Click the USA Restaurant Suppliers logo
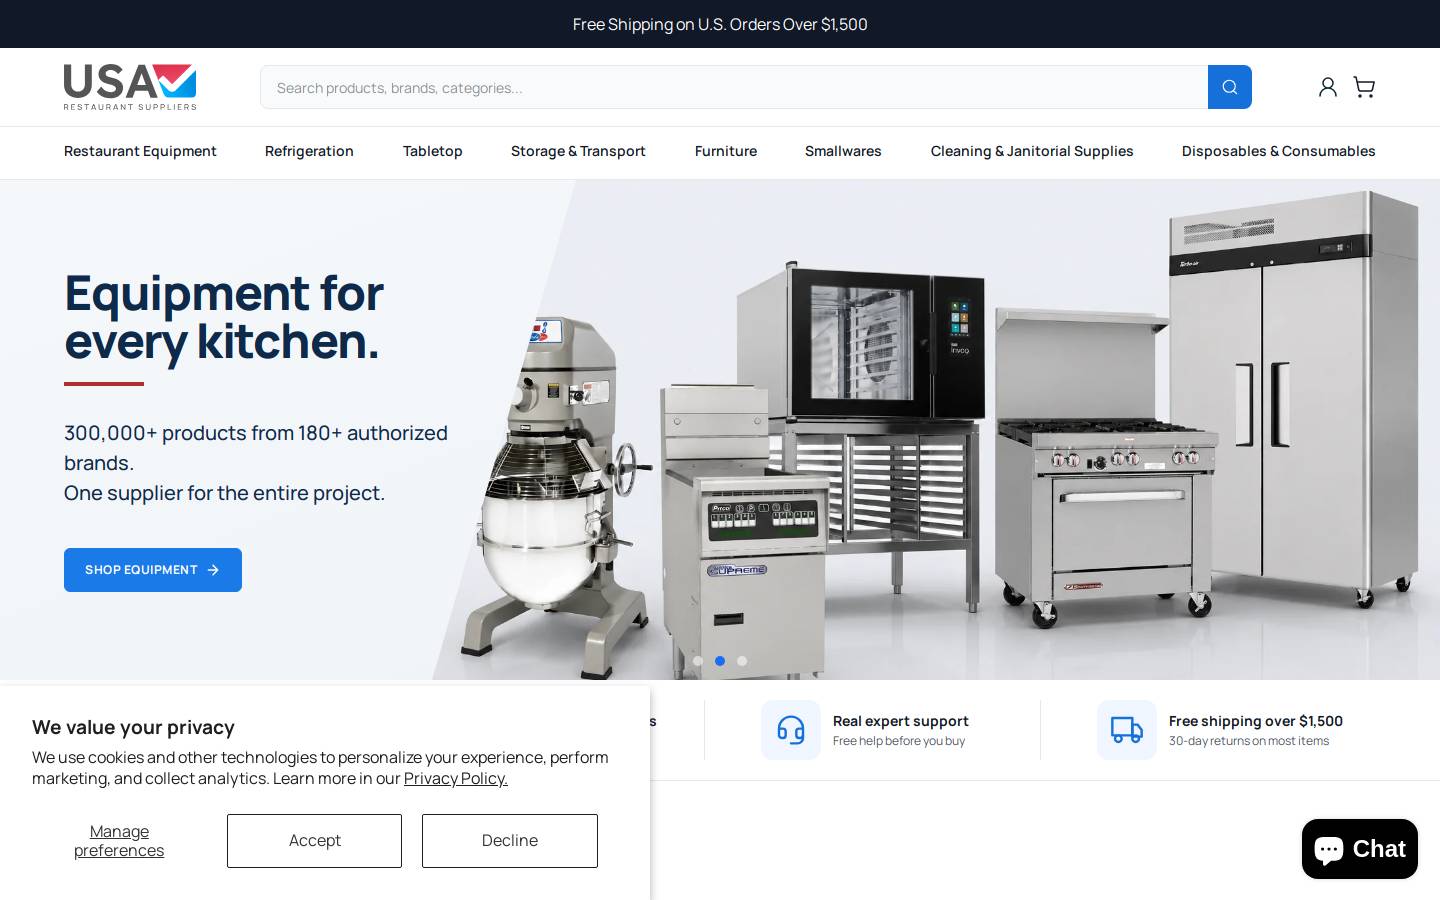The height and width of the screenshot is (900, 1440). 130,87
